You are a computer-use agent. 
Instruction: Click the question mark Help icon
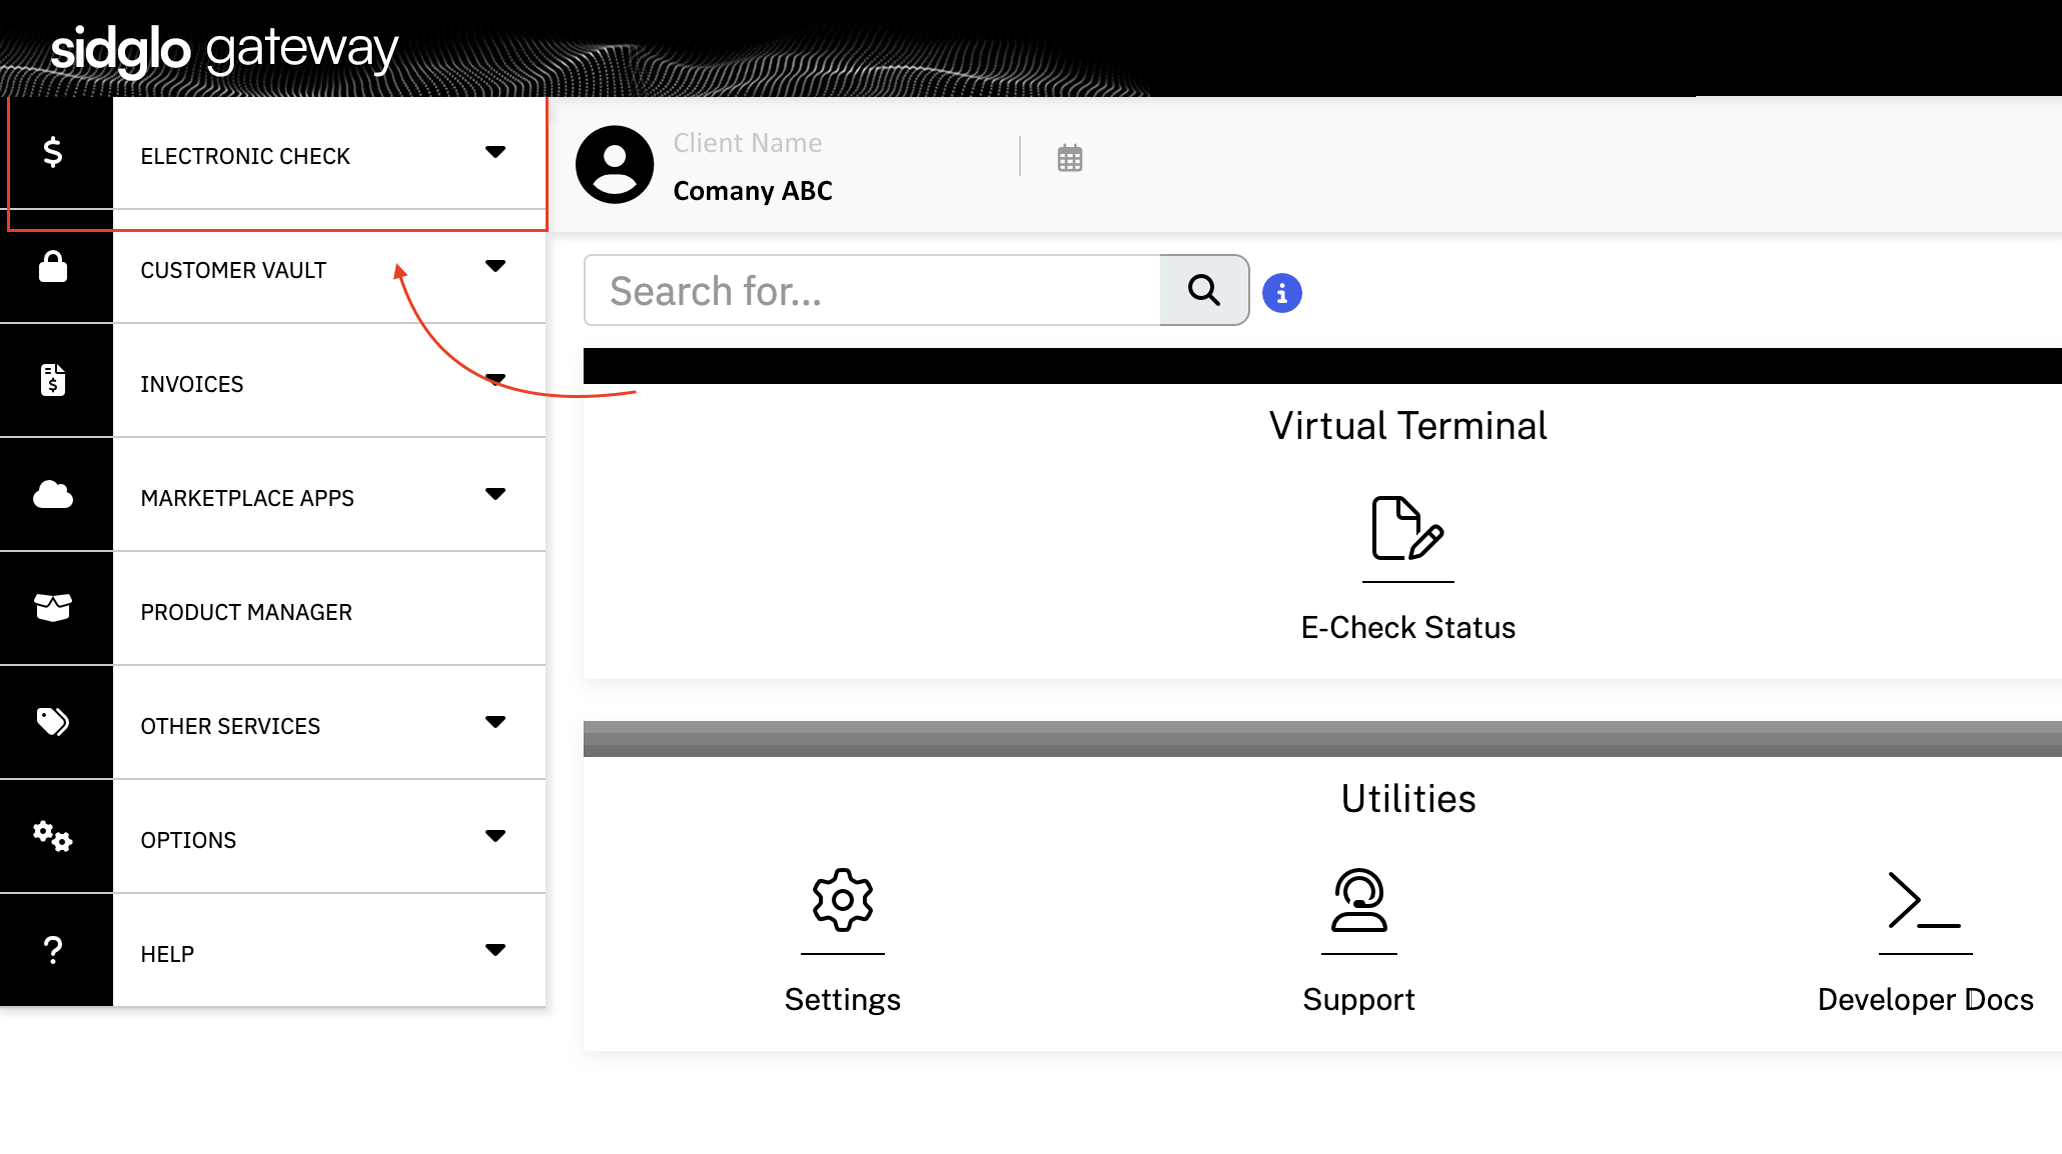click(x=53, y=950)
